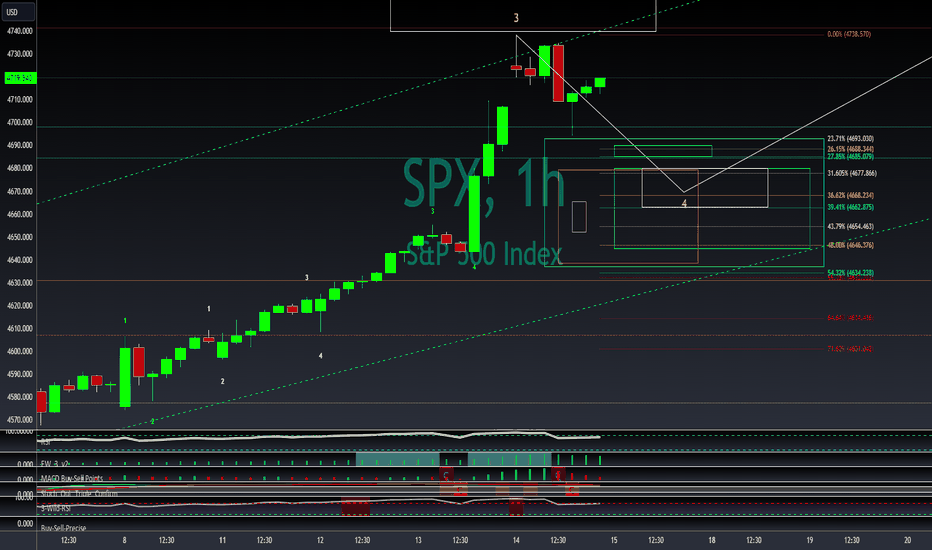
Task: Click date 19 on the time axis
Action: coord(810,540)
